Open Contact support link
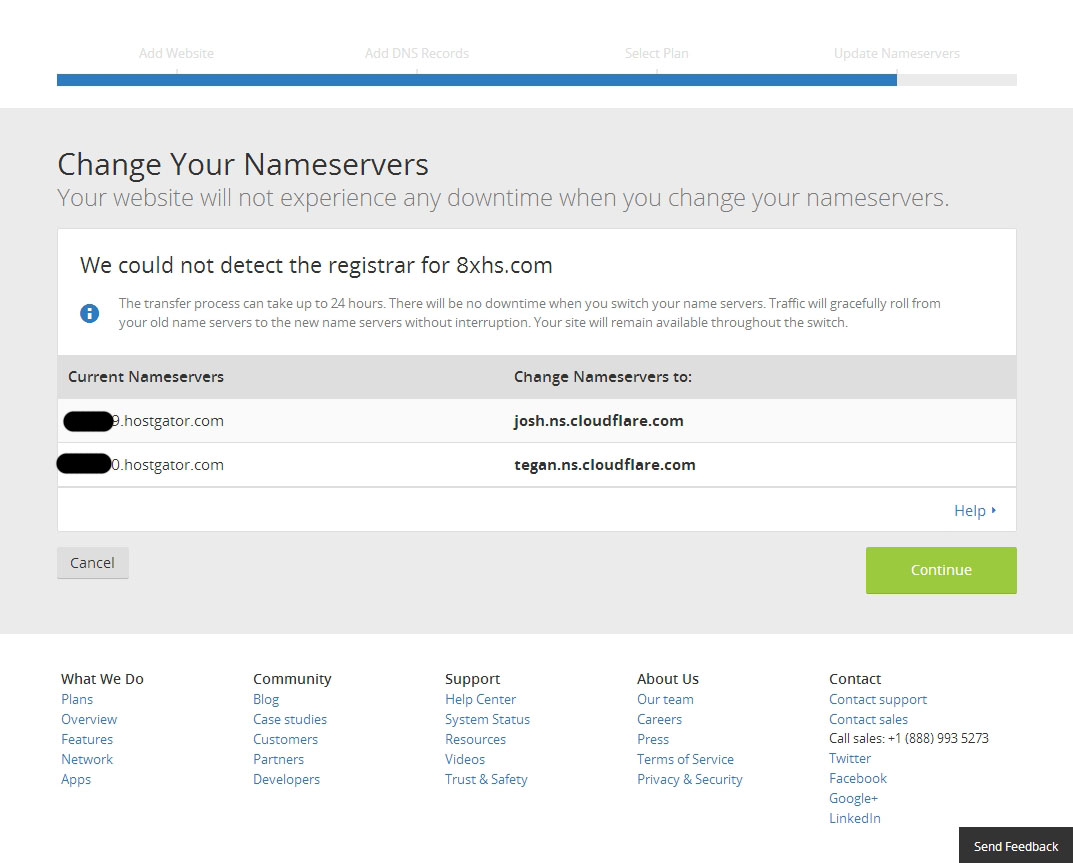Image resolution: width=1073 pixels, height=863 pixels. pos(878,699)
